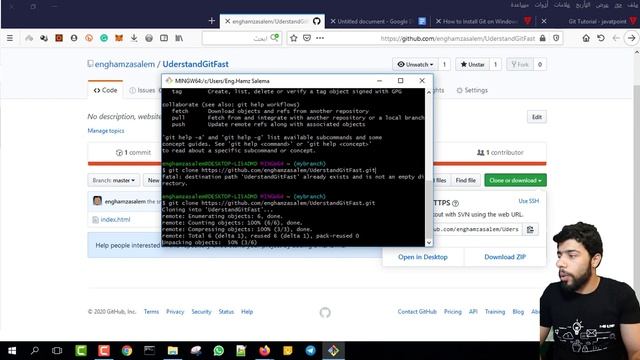Click the green Grammarly extension icon
Screen dimensions: 640x360
104,38
